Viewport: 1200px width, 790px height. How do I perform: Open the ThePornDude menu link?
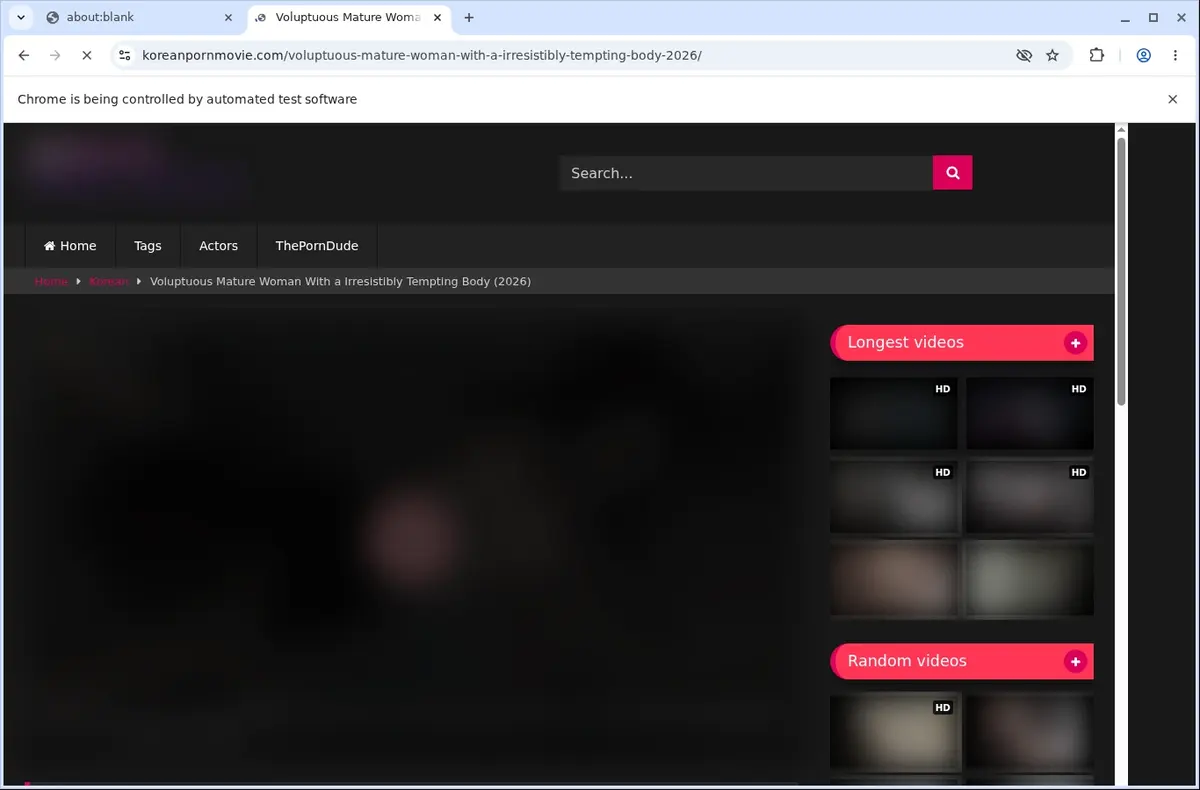tap(317, 246)
